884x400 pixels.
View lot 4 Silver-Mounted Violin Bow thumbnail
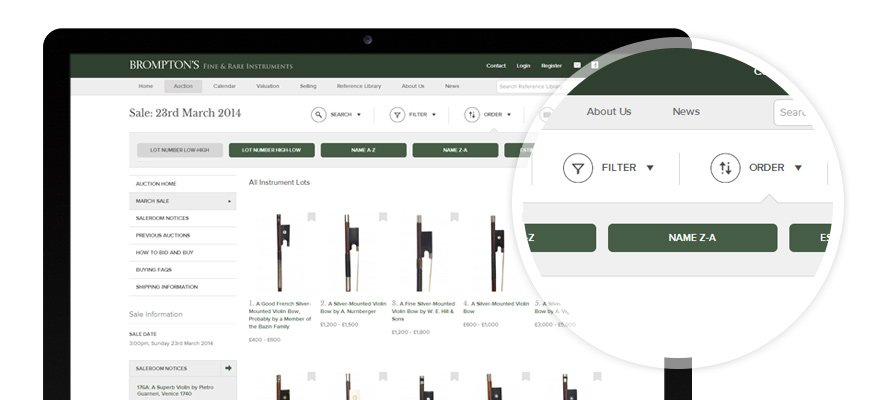click(496, 252)
